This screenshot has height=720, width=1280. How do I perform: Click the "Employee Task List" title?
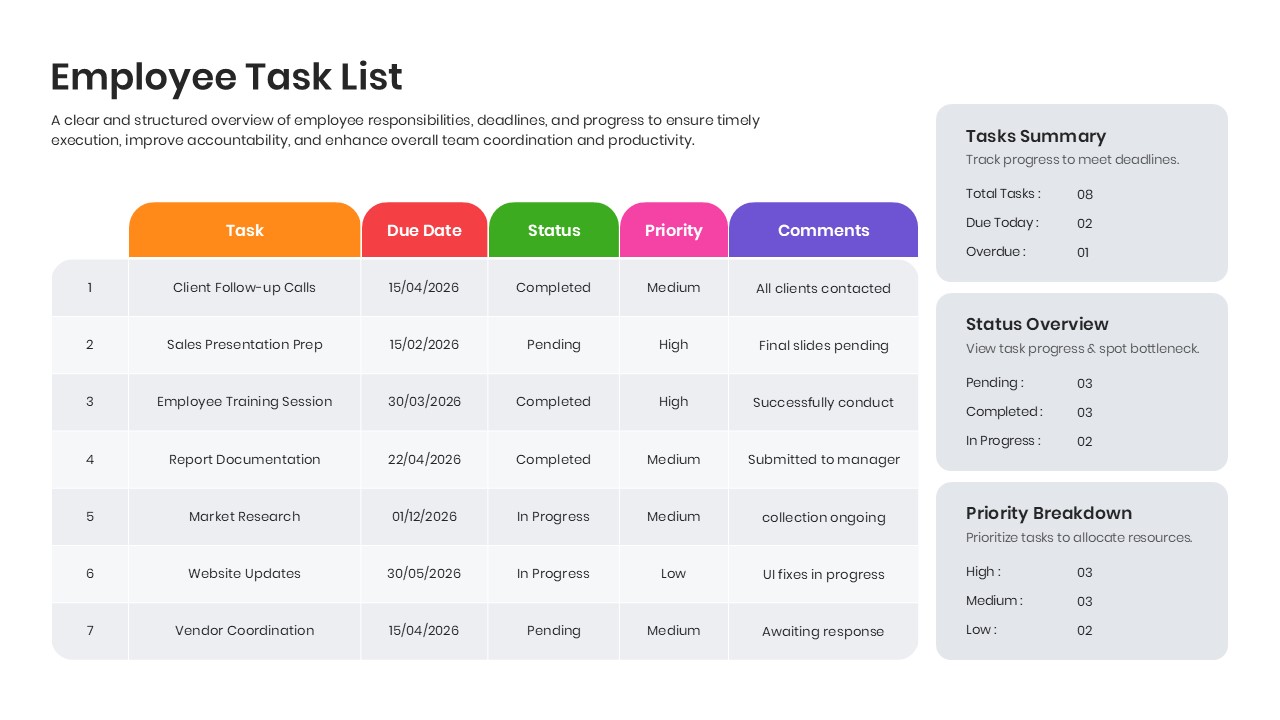click(226, 77)
